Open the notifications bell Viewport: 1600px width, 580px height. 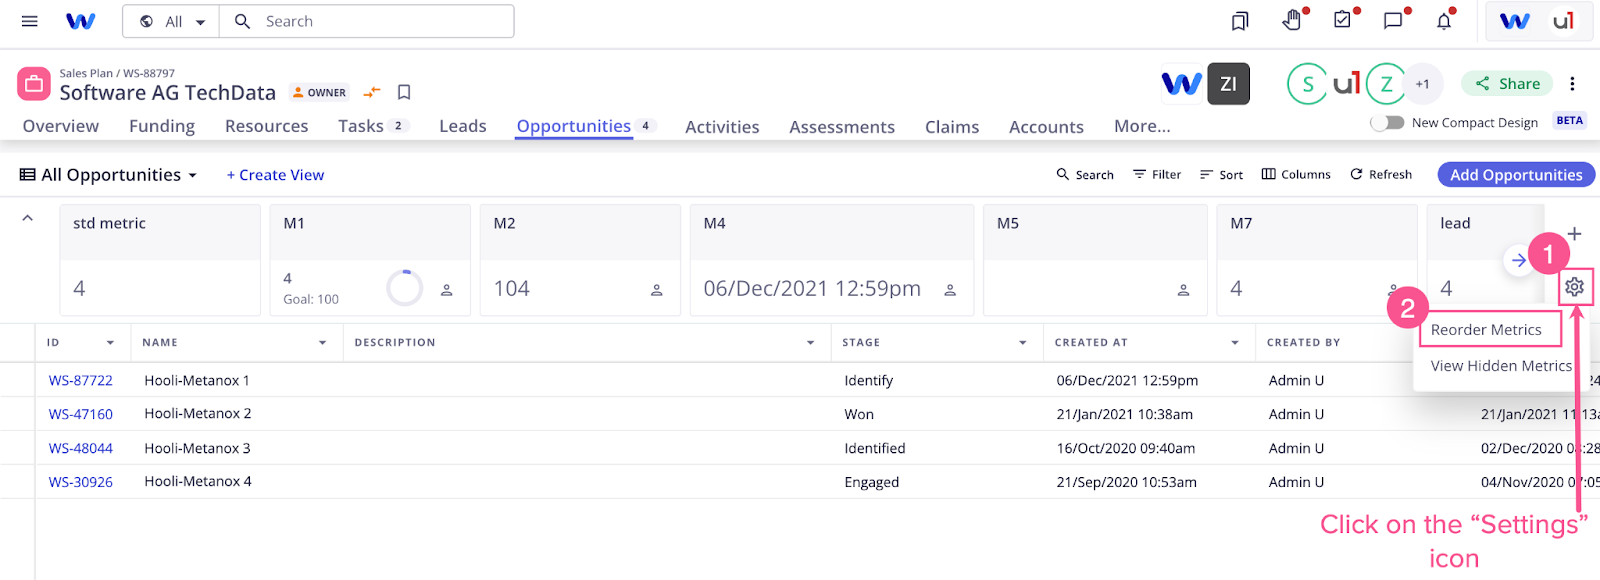[1444, 21]
